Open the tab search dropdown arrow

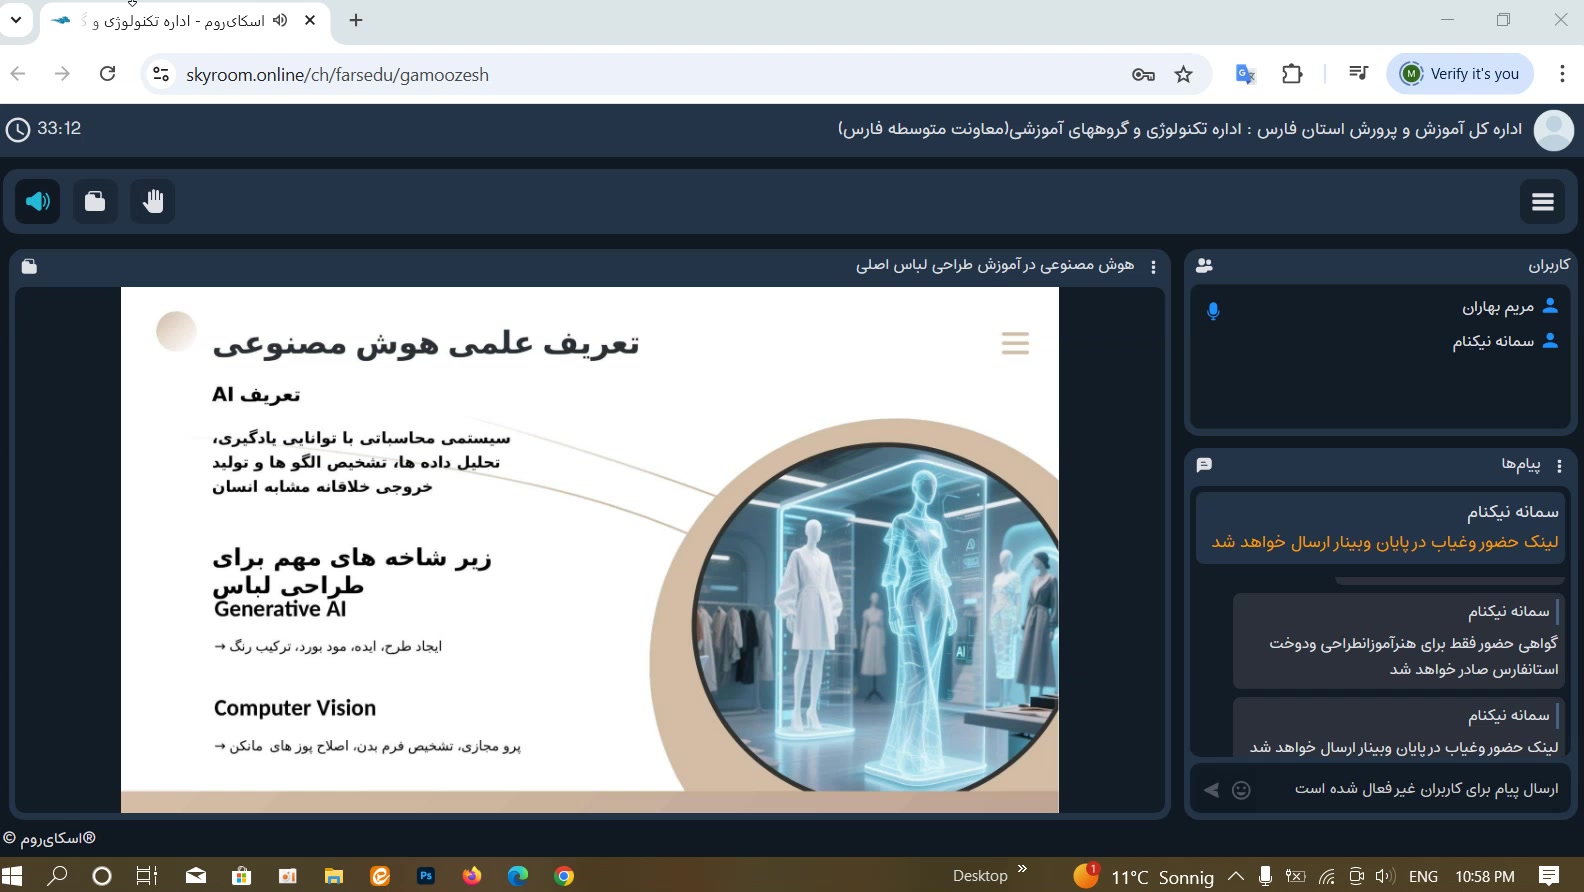click(x=16, y=20)
